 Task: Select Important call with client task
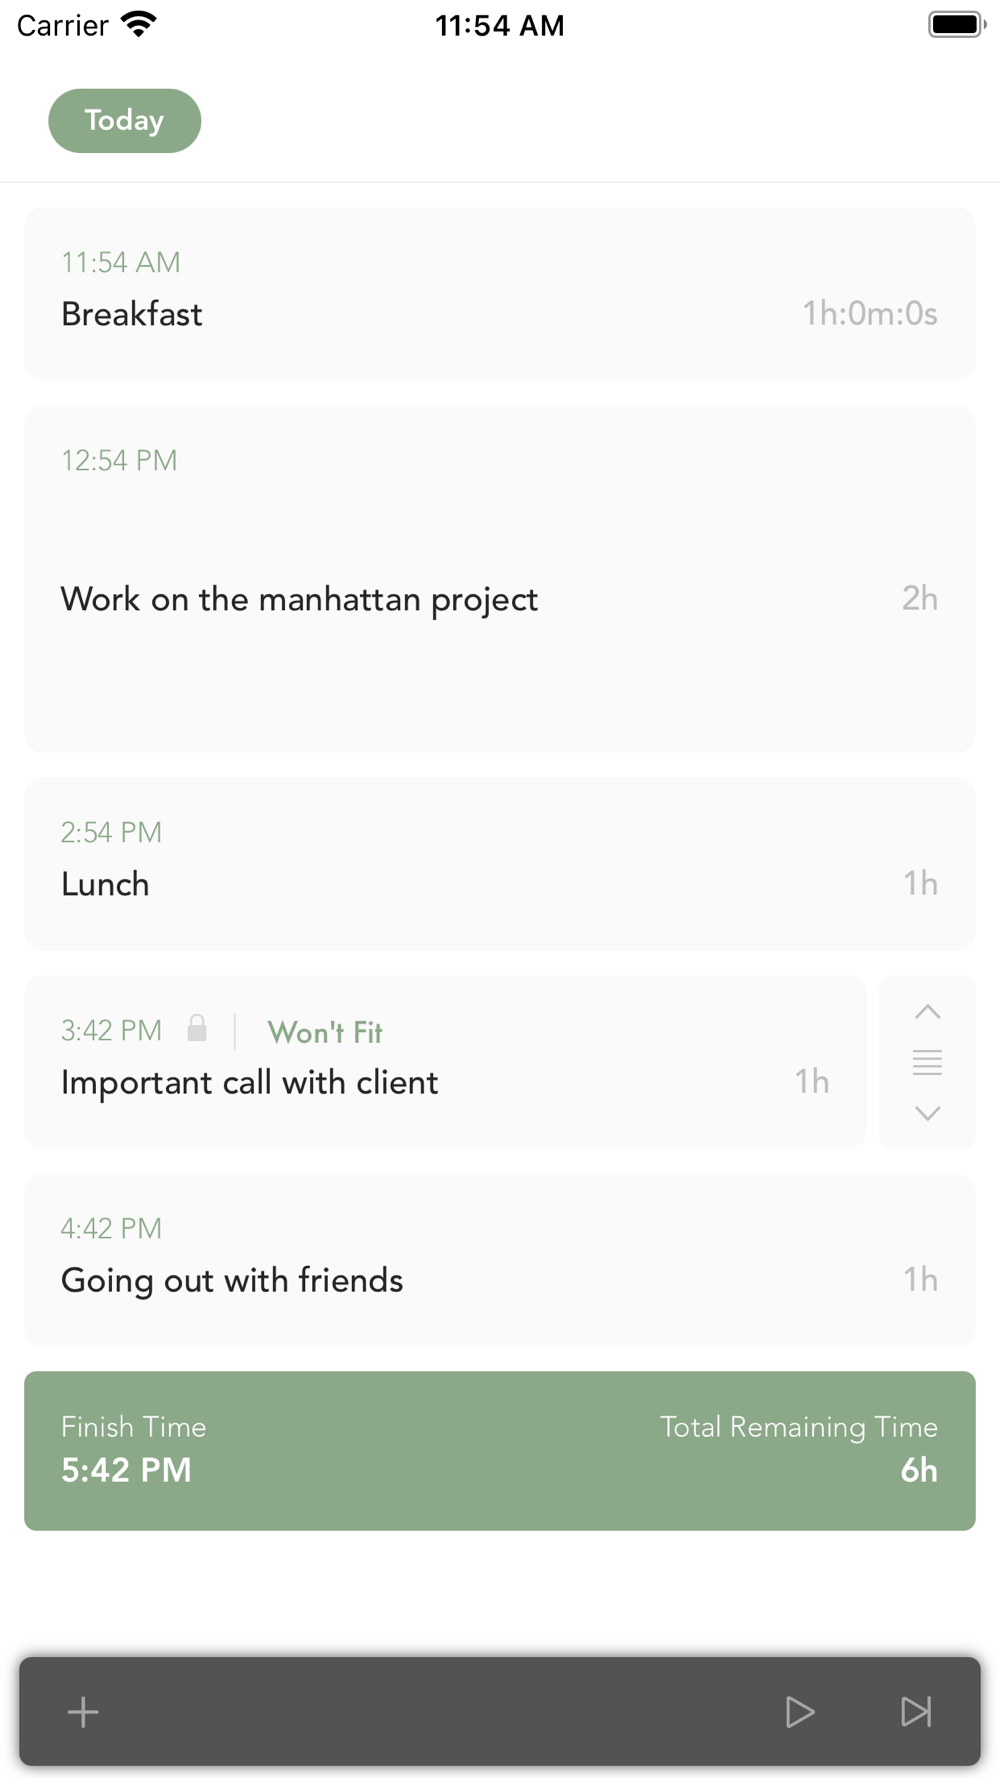click(x=445, y=1062)
